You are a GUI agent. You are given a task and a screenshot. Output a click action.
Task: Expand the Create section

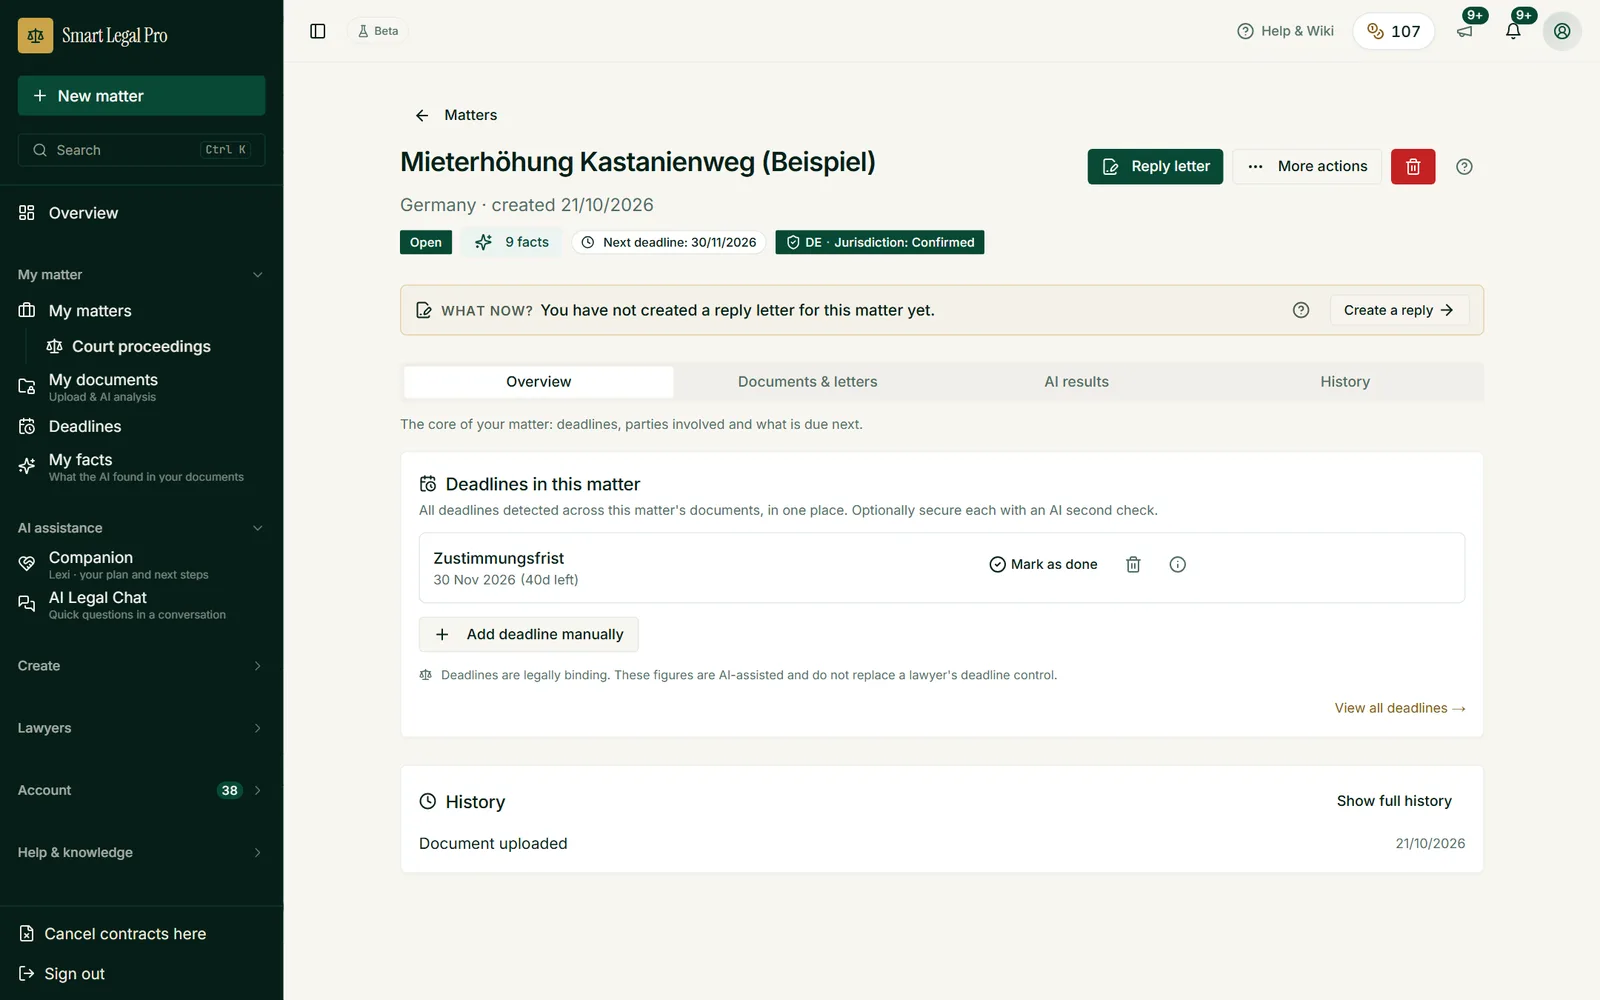point(141,666)
